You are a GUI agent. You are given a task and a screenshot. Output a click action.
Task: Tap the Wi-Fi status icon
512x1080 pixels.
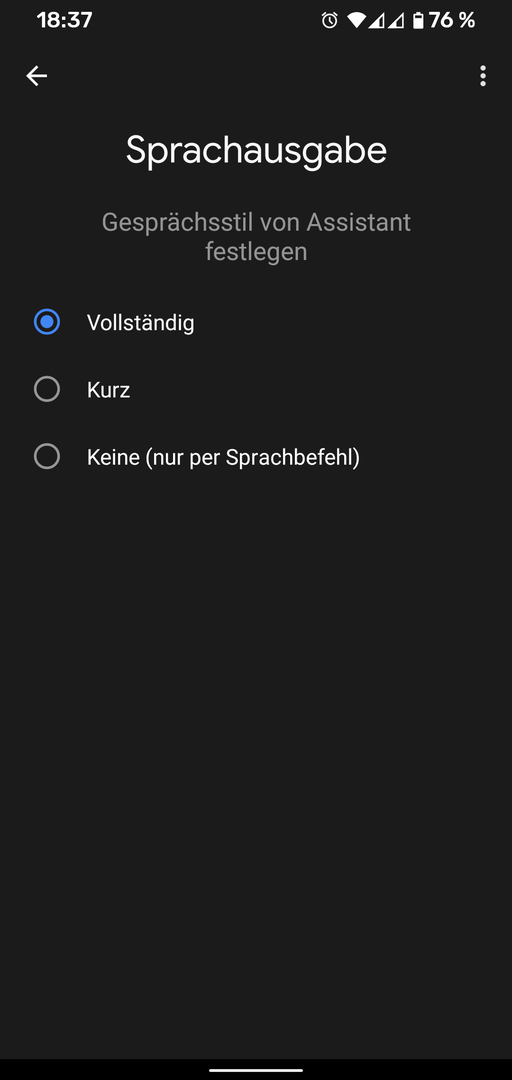[356, 21]
